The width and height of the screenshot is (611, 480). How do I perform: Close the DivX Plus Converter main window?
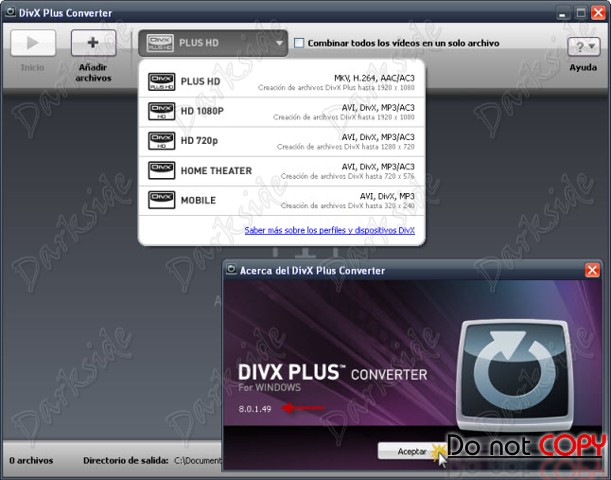(x=598, y=13)
